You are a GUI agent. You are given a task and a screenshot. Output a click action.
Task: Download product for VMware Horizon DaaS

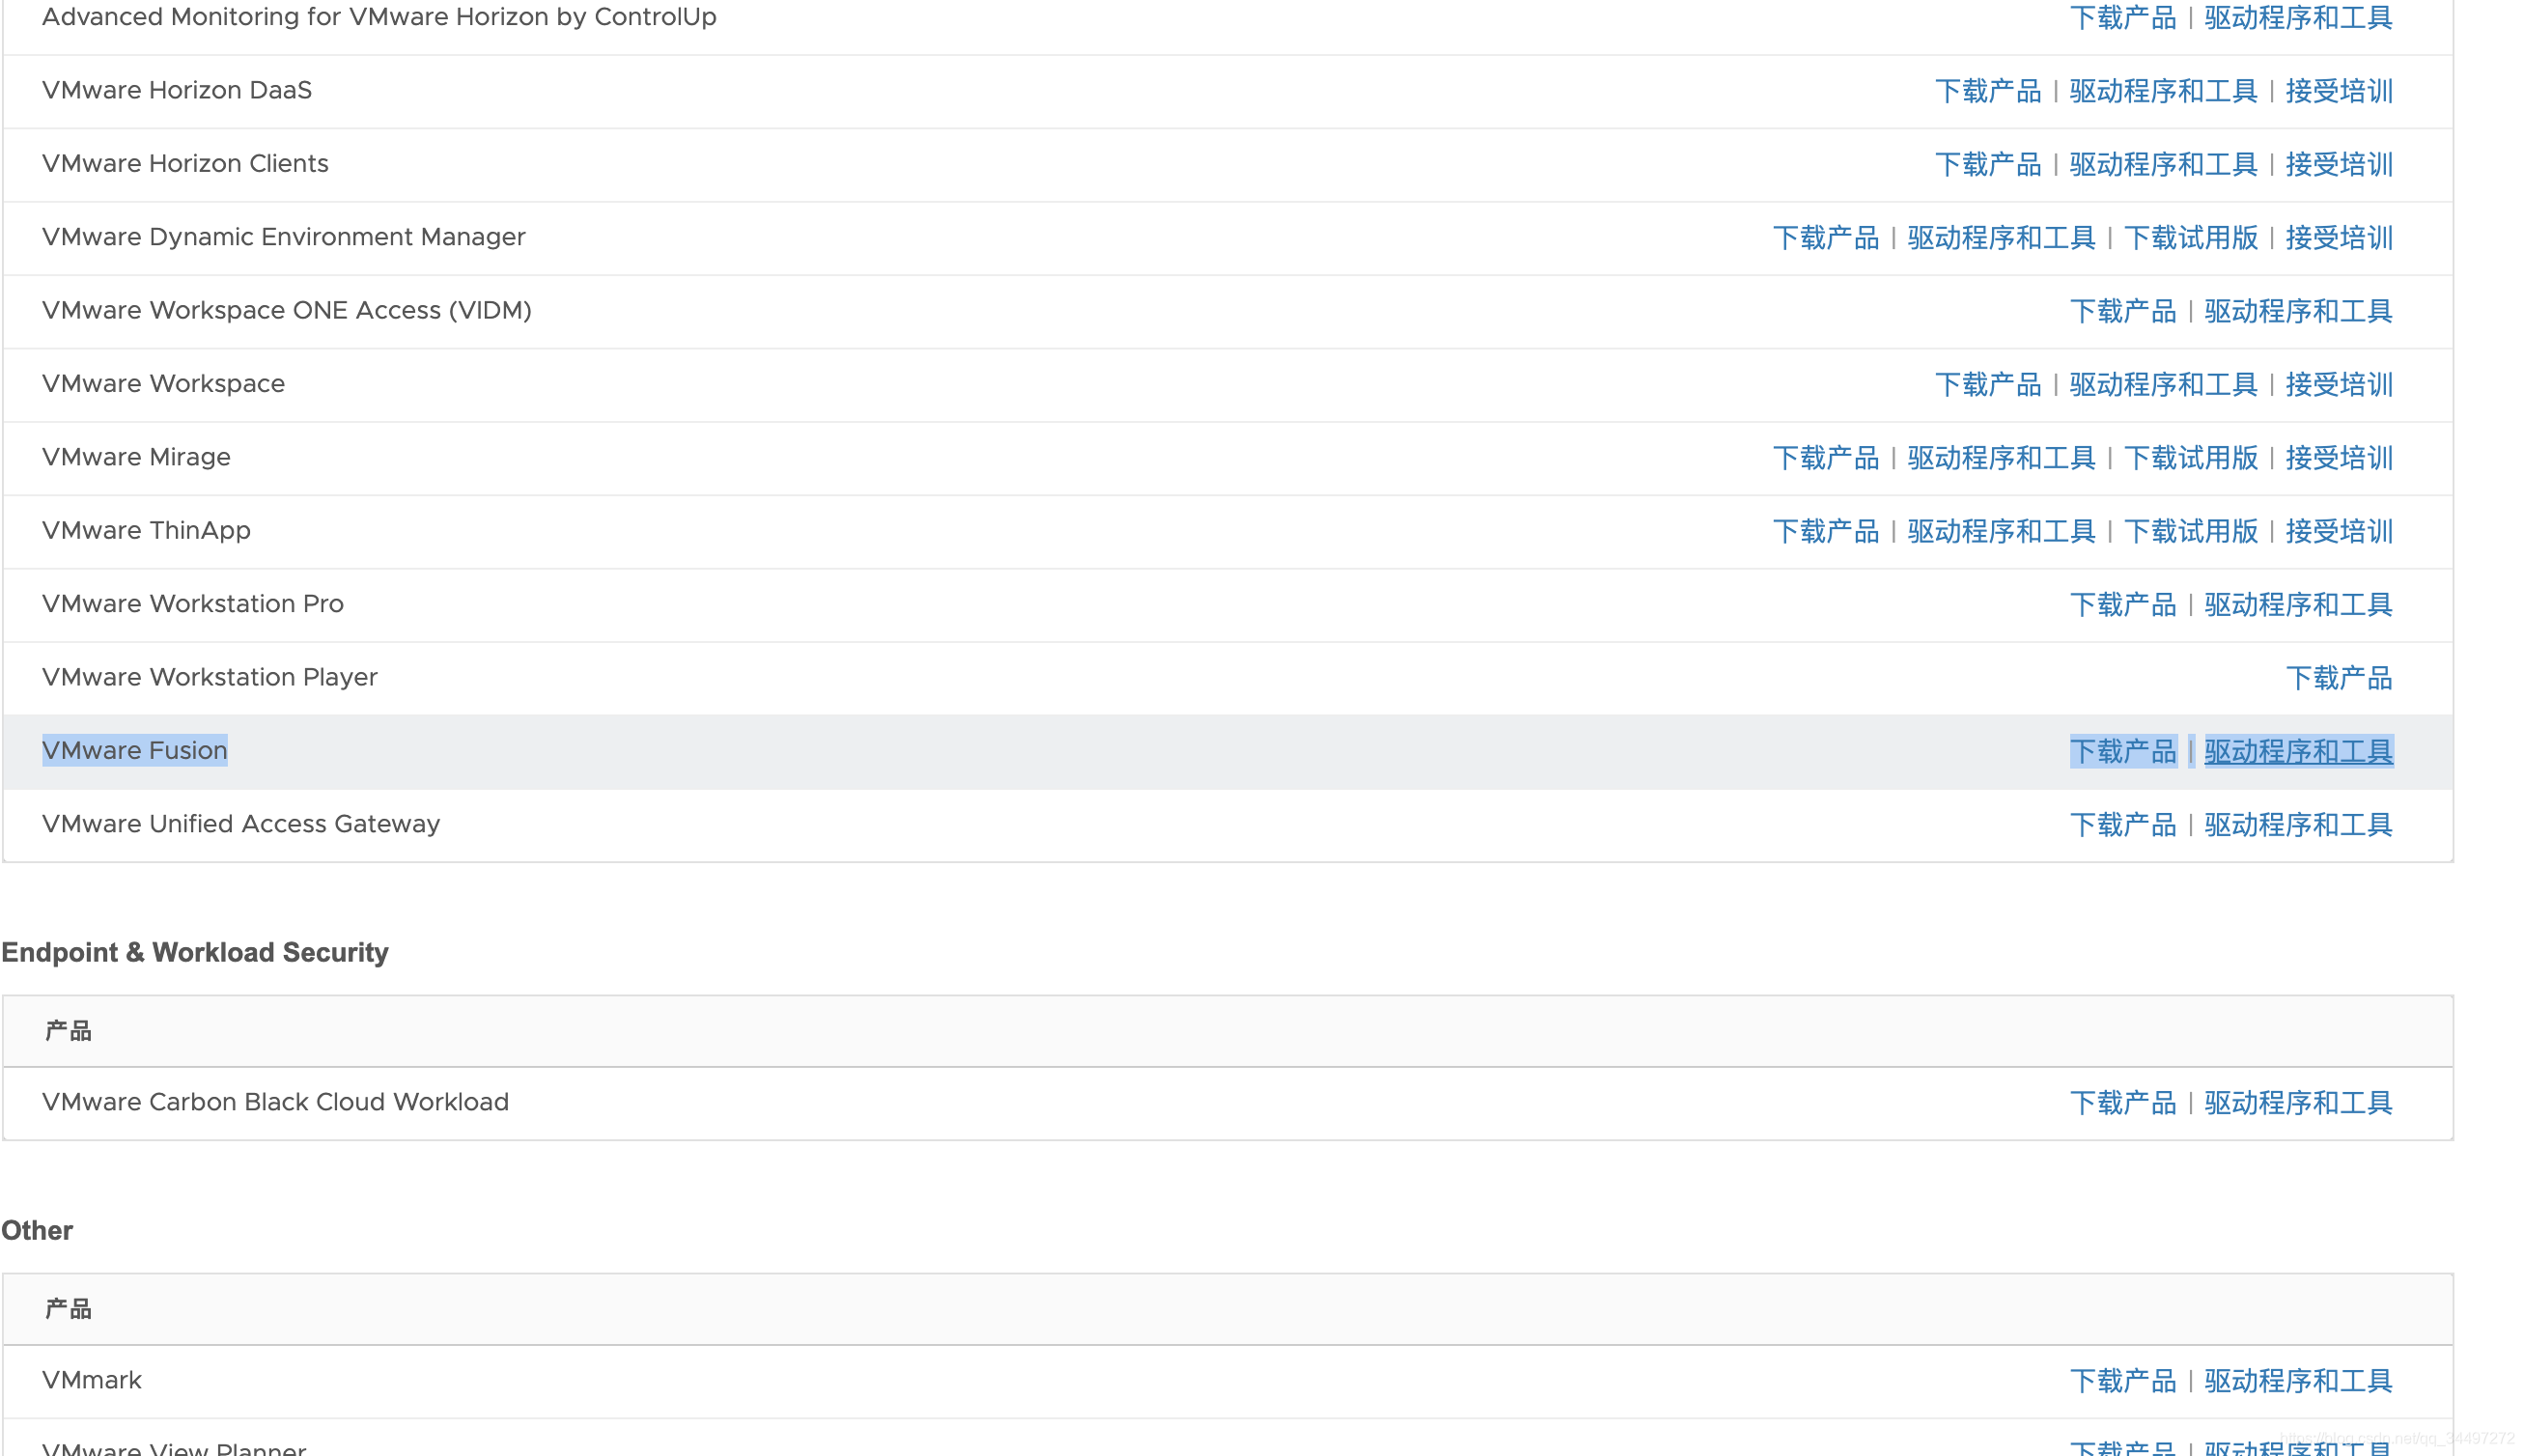pyautogui.click(x=1987, y=91)
